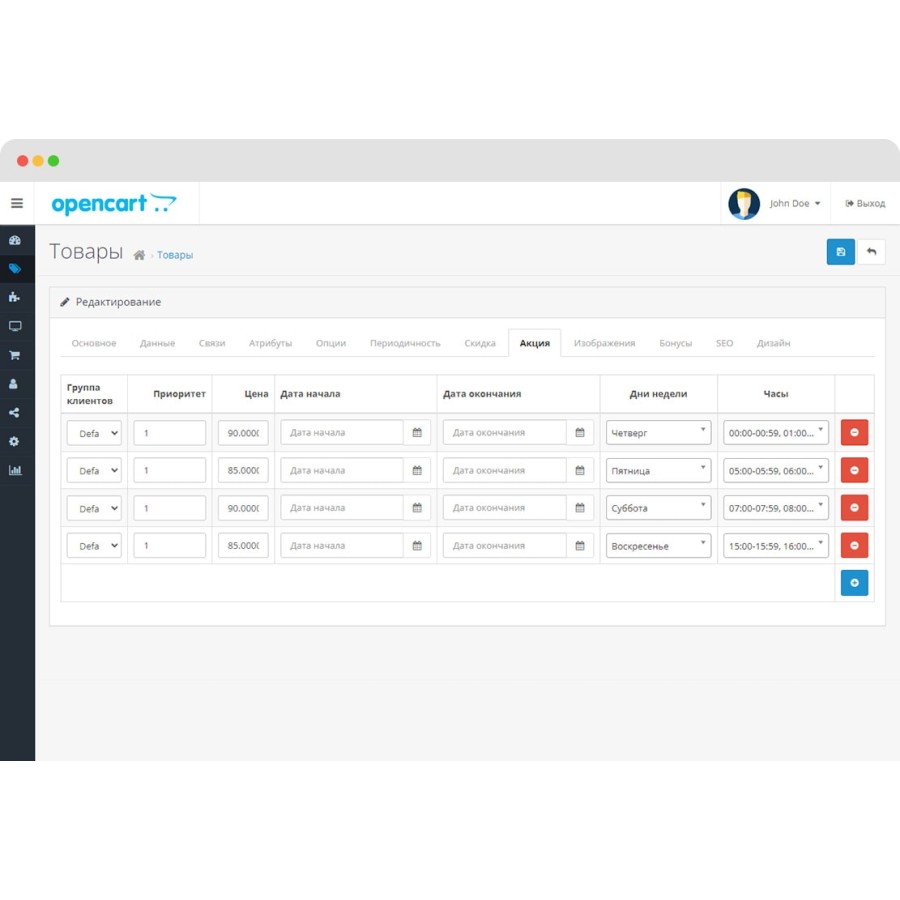
Task: Switch to the Основное tab
Action: pos(94,343)
